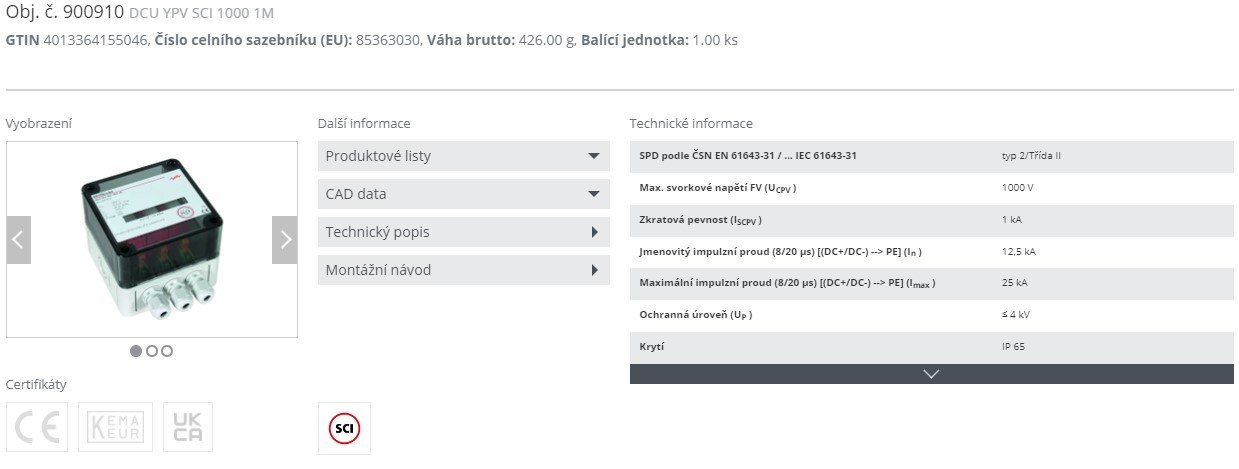Image resolution: width=1239 pixels, height=469 pixels.
Task: Click the arrow icon beside Montážní návod
Action: pos(594,270)
